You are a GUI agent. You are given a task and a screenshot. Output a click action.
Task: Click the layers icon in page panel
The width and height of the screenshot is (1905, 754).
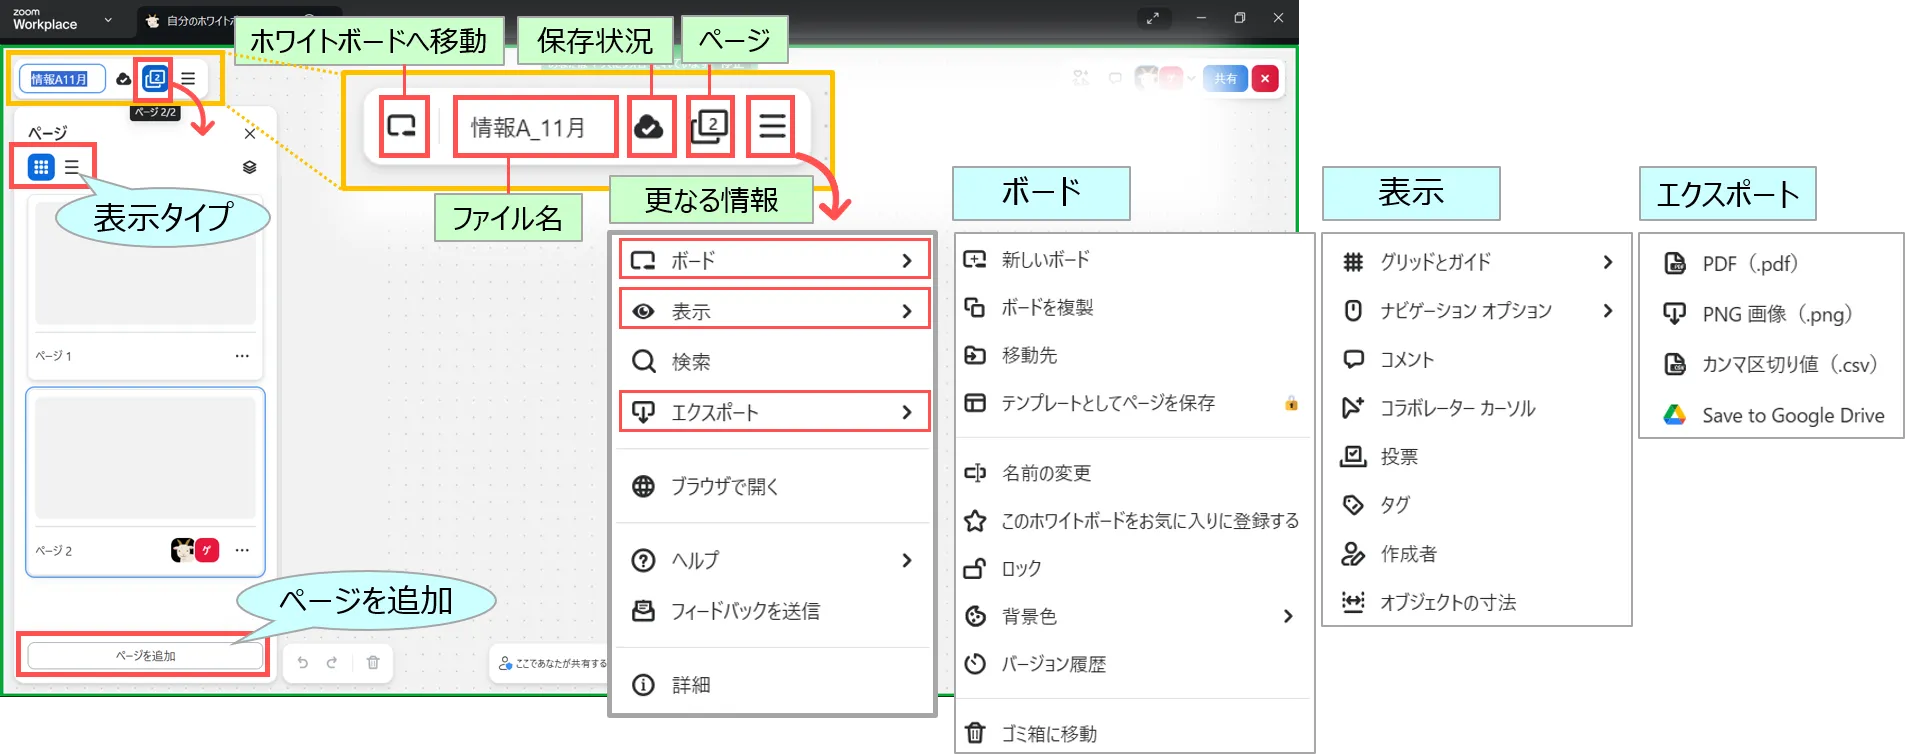249,167
